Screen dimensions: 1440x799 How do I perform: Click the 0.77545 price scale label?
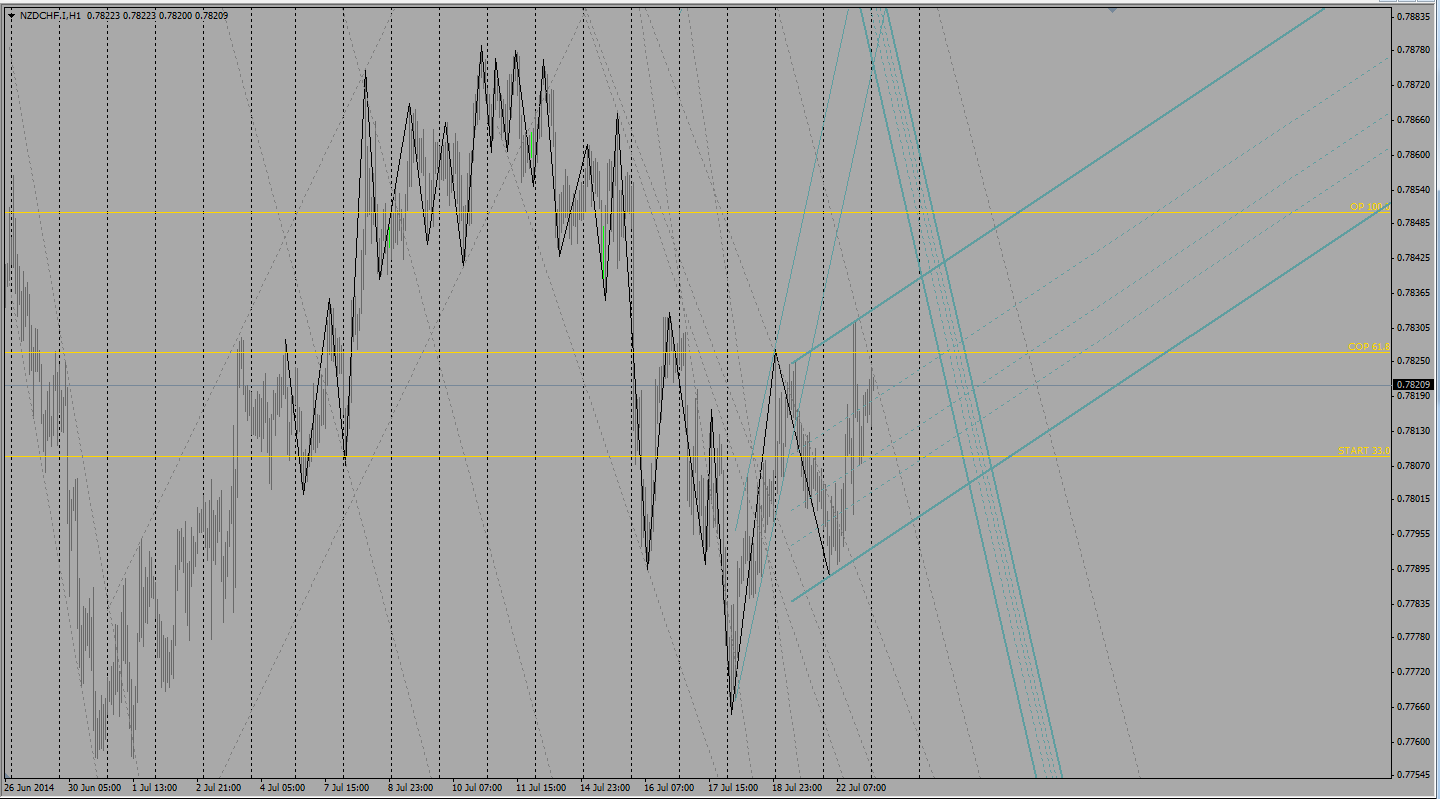point(1413,775)
